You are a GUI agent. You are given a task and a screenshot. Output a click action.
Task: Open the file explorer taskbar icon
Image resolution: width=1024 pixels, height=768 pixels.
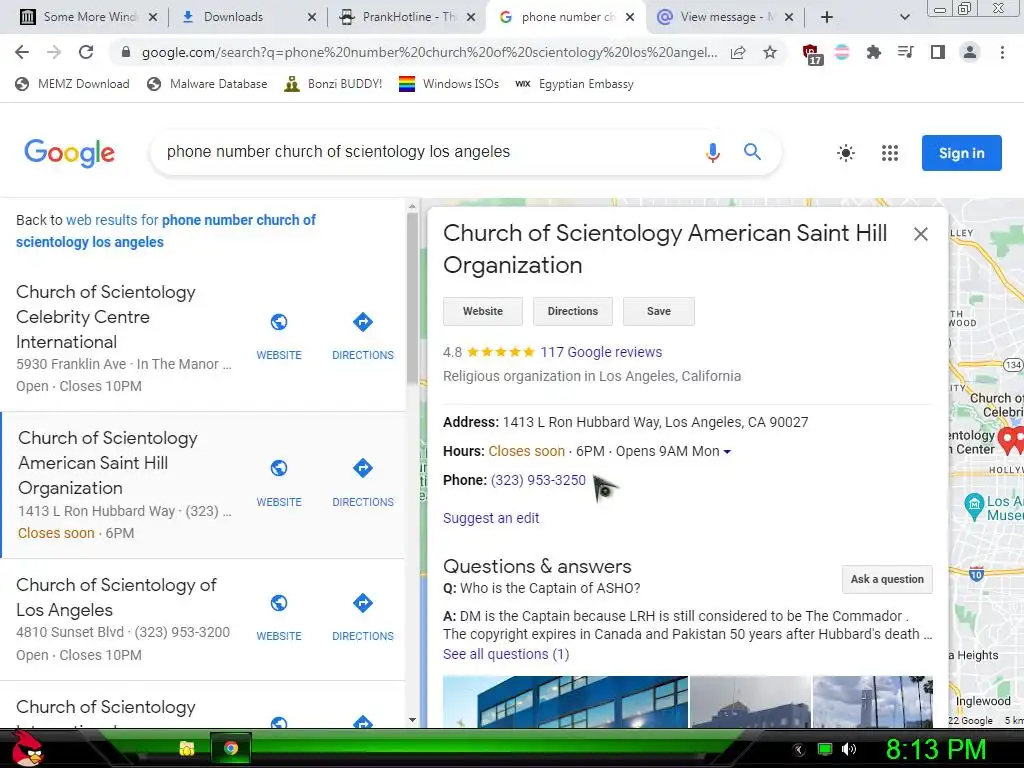point(187,748)
